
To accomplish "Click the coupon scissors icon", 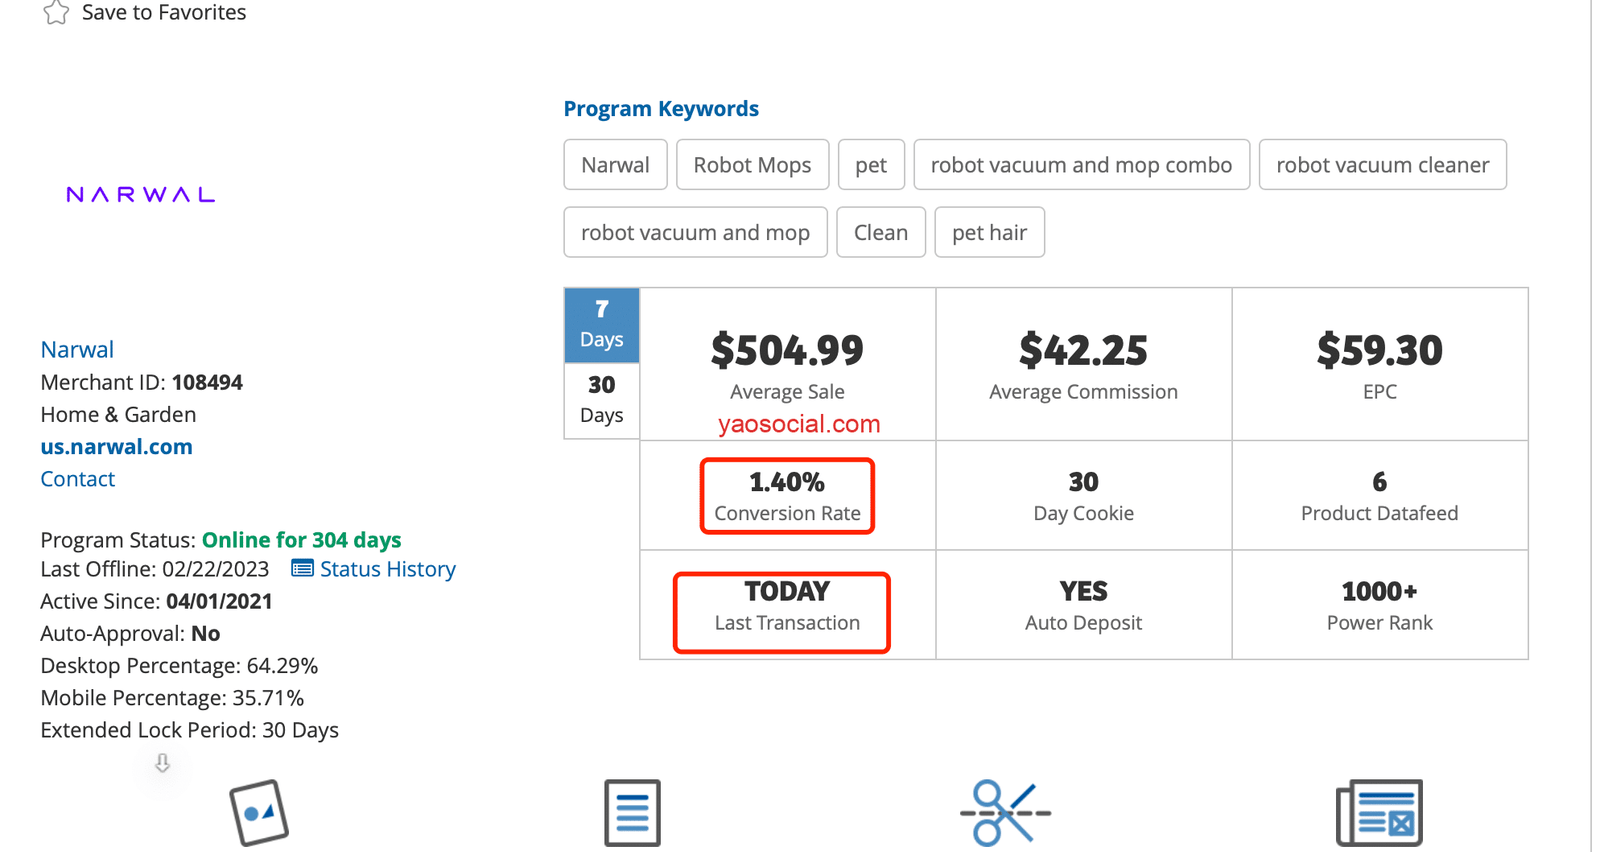I will tap(1005, 812).
